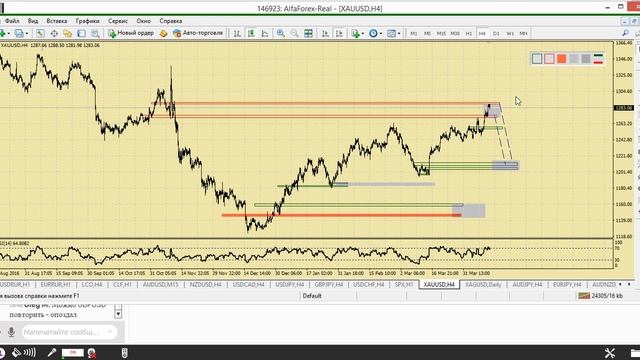Switch chart to bar chart style
The height and width of the screenshot is (360, 640).
[x=237, y=33]
